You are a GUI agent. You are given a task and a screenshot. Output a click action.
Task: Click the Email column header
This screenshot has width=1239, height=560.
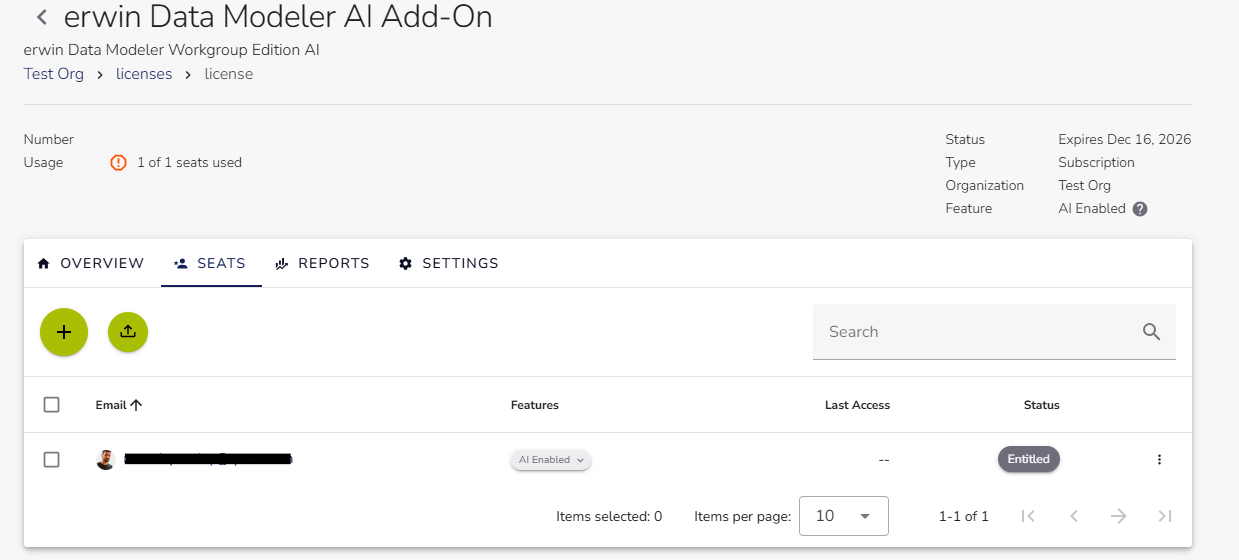pos(111,405)
